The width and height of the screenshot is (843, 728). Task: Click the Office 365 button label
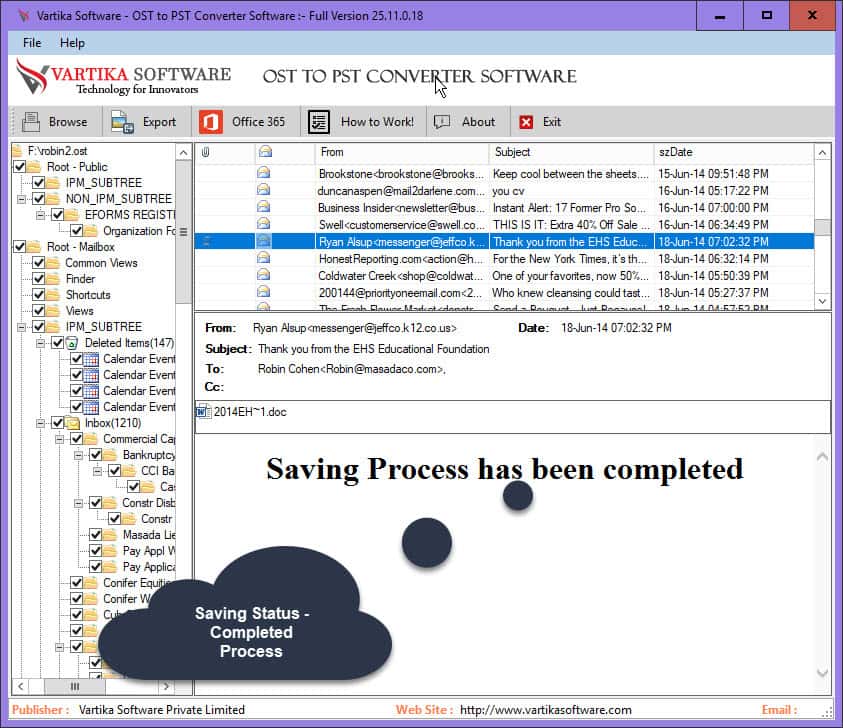click(259, 122)
